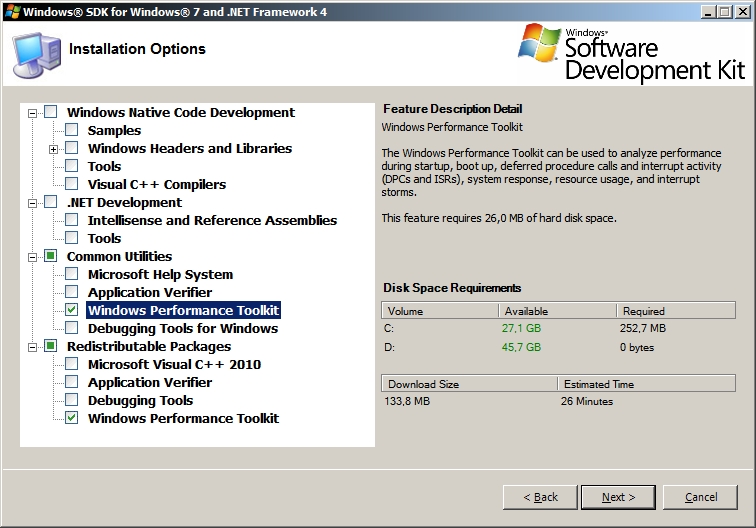Image resolution: width=756 pixels, height=528 pixels.
Task: Collapse the Windows Native Code Development node
Action: pyautogui.click(x=32, y=113)
